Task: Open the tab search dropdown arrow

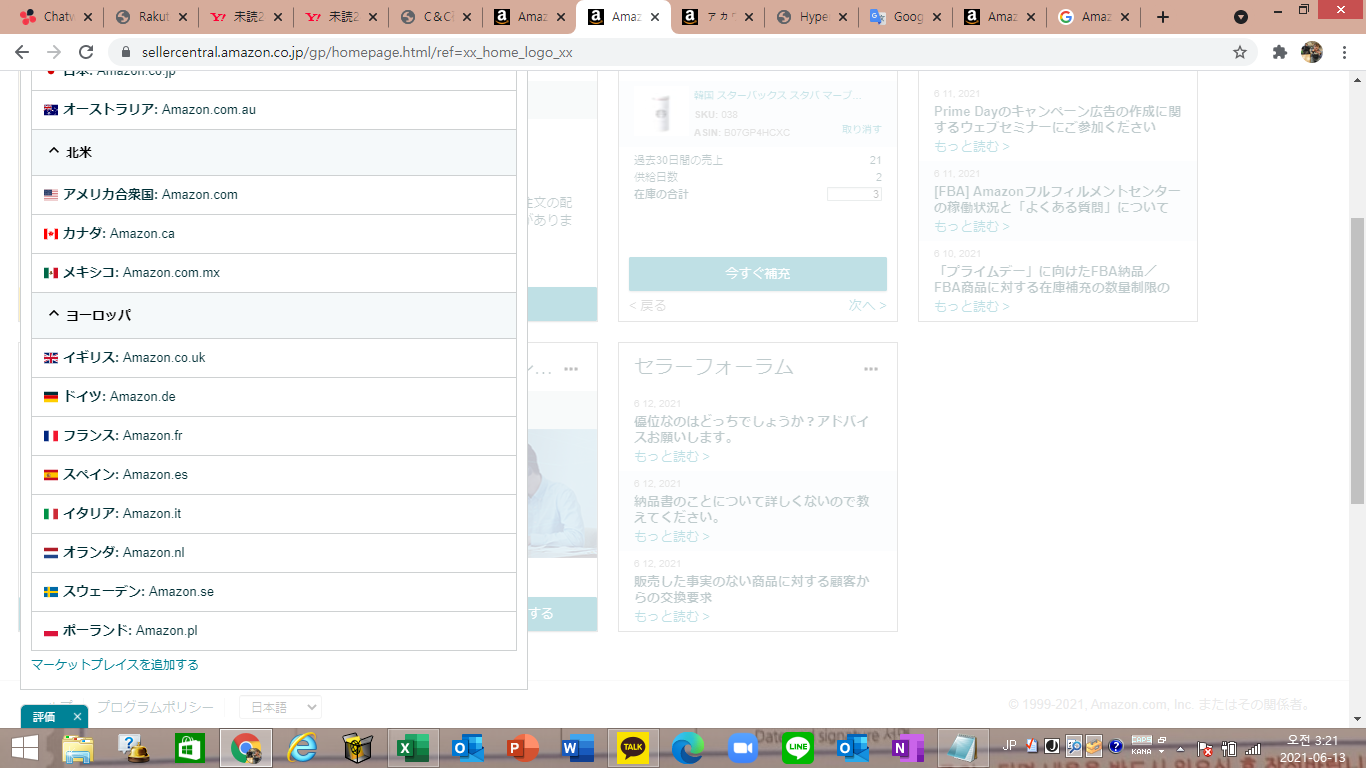Action: [x=1241, y=17]
